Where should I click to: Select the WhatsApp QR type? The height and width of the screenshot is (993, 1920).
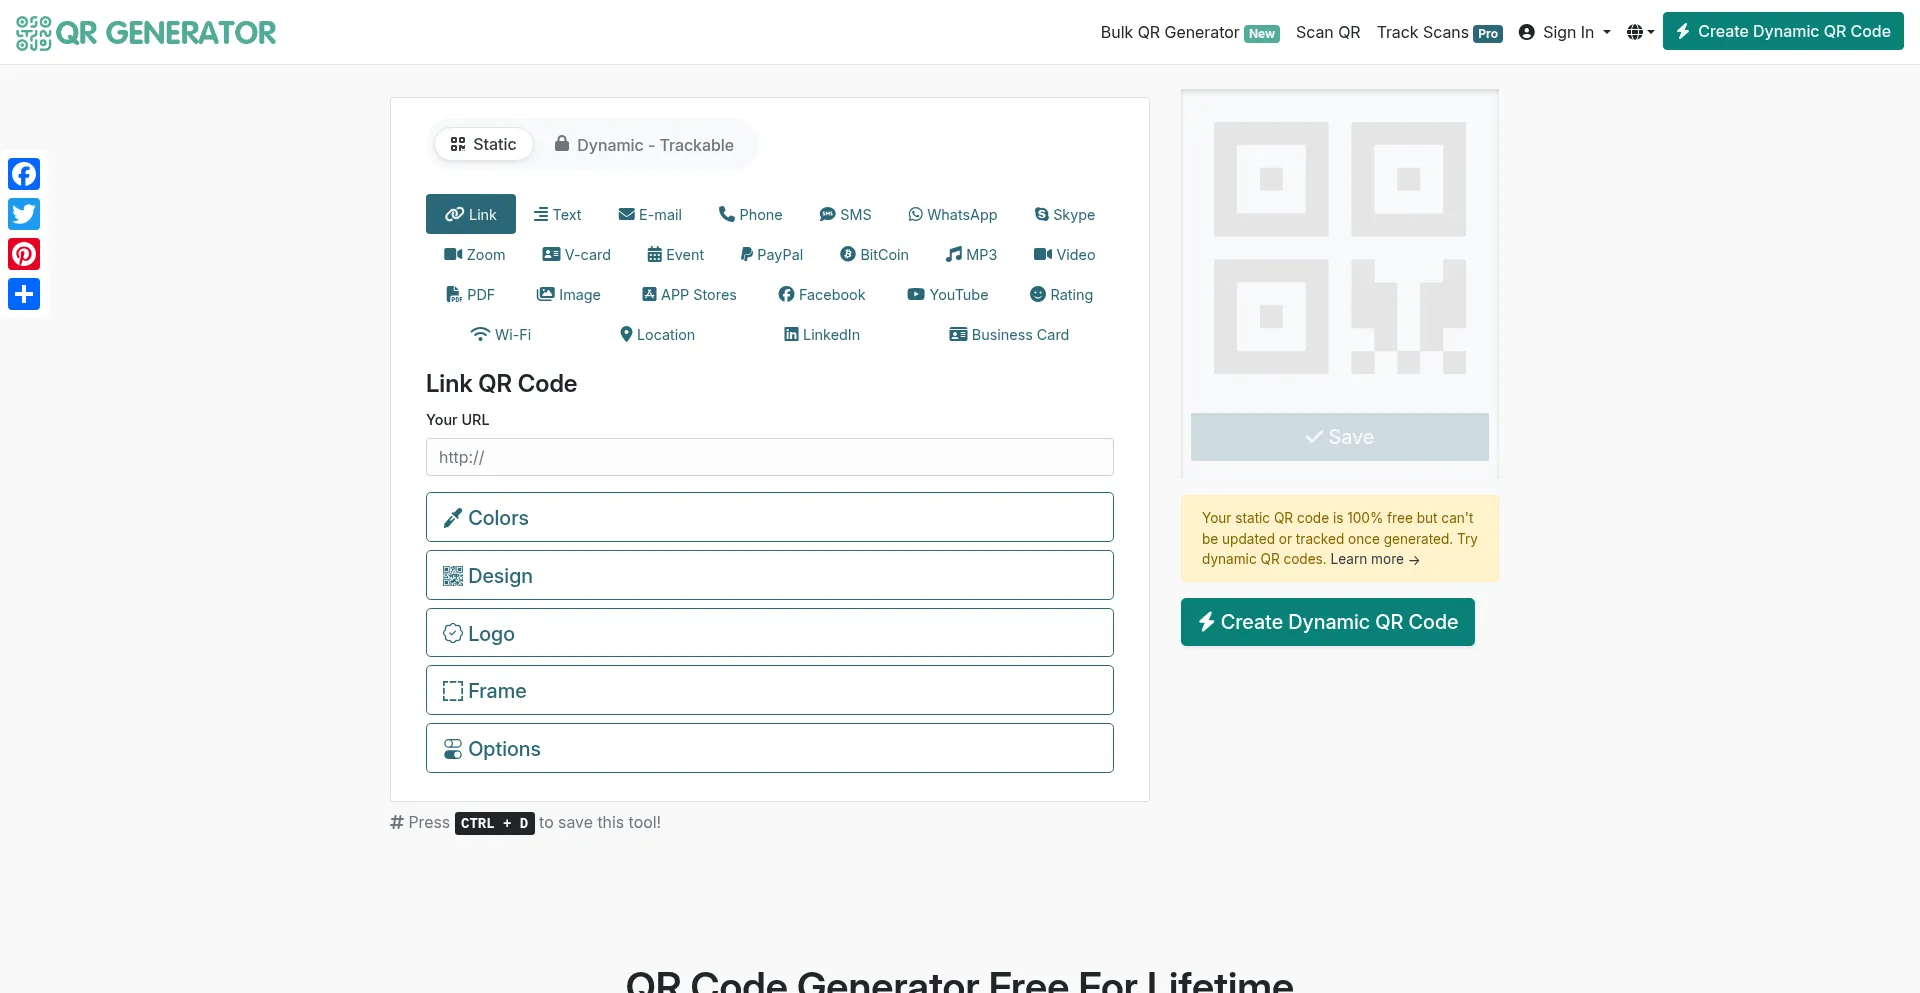click(952, 215)
